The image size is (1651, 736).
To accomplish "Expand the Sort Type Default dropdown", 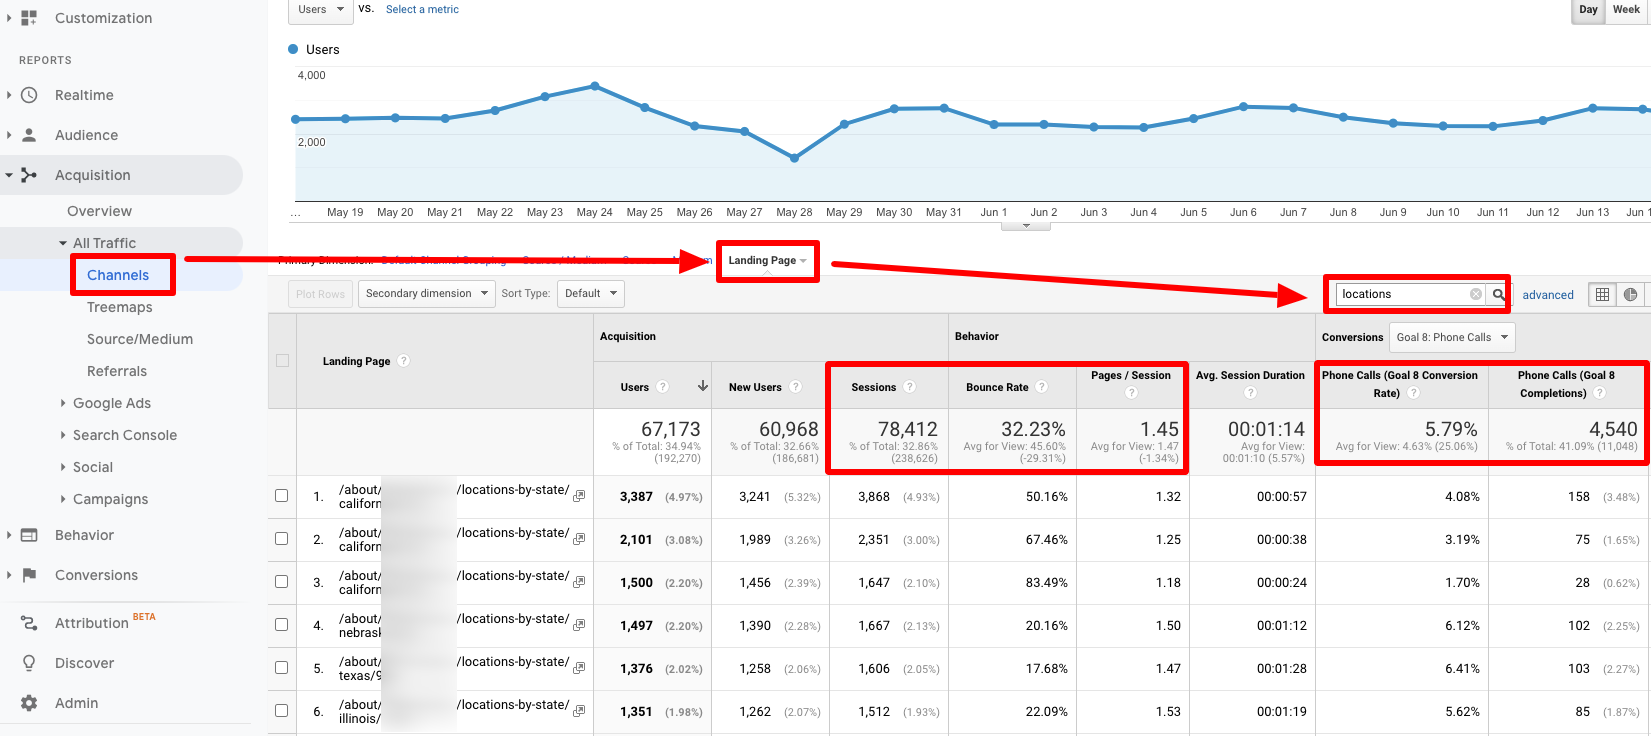I will click(x=591, y=294).
